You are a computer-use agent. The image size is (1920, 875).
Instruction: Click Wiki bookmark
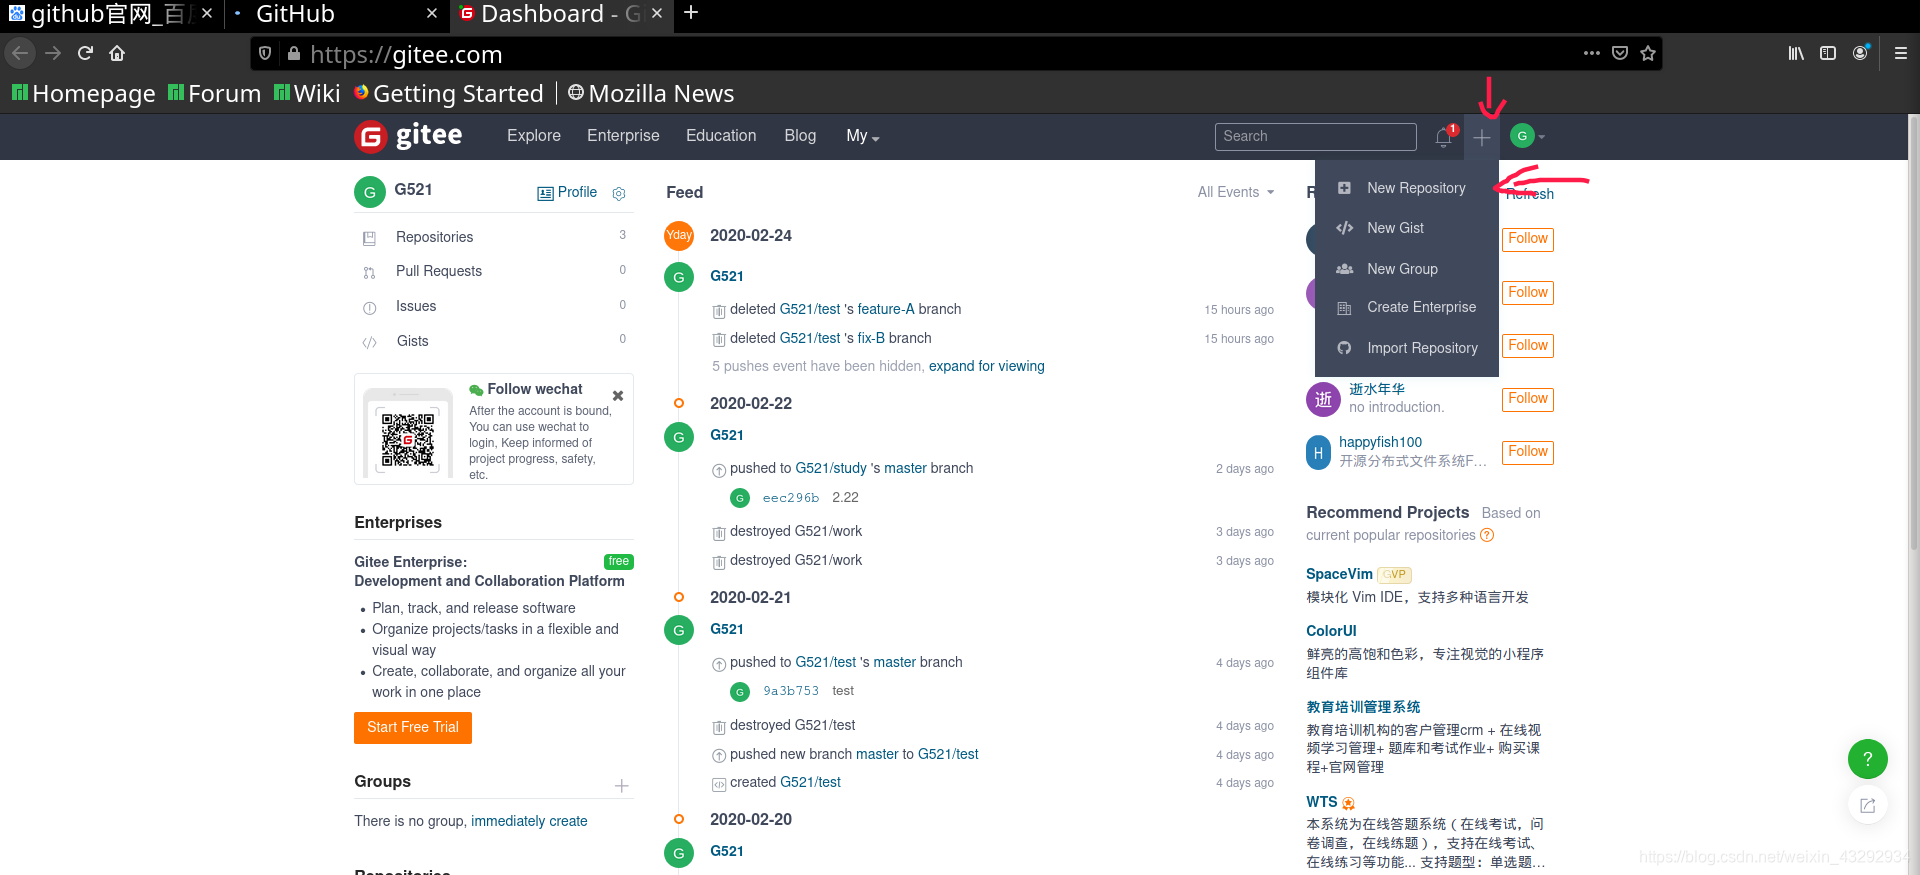pyautogui.click(x=307, y=94)
